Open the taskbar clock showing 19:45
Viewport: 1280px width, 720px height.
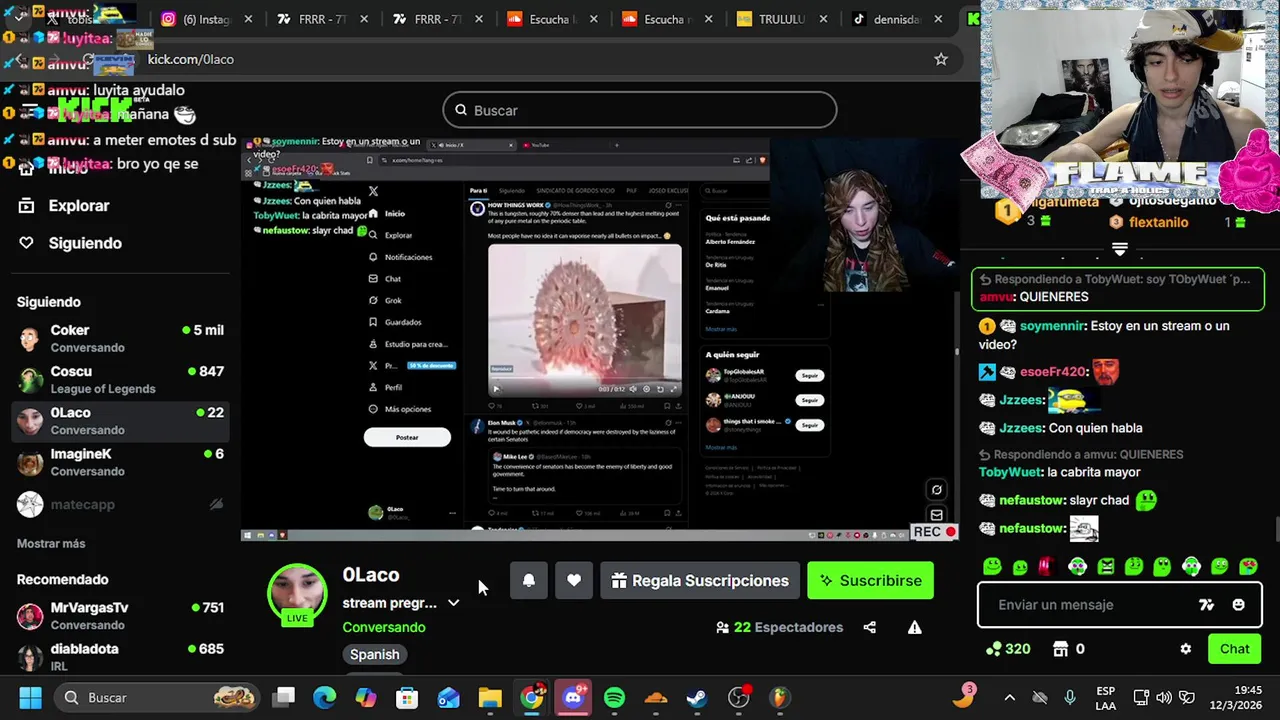point(1233,697)
